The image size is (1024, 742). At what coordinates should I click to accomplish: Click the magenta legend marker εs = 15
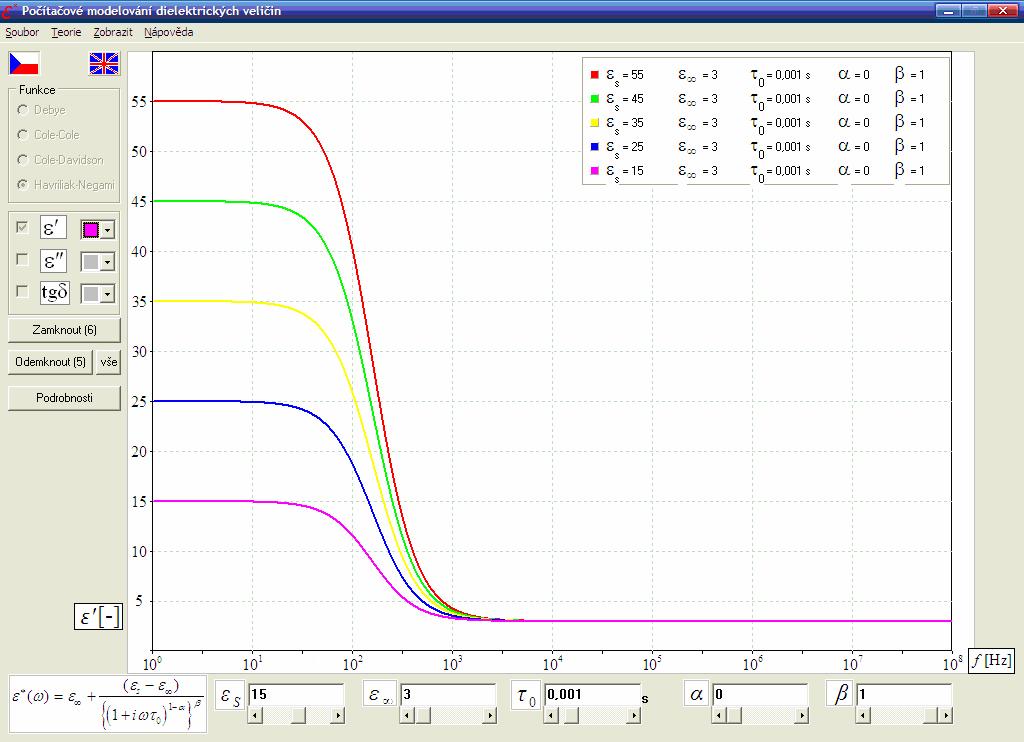(595, 170)
